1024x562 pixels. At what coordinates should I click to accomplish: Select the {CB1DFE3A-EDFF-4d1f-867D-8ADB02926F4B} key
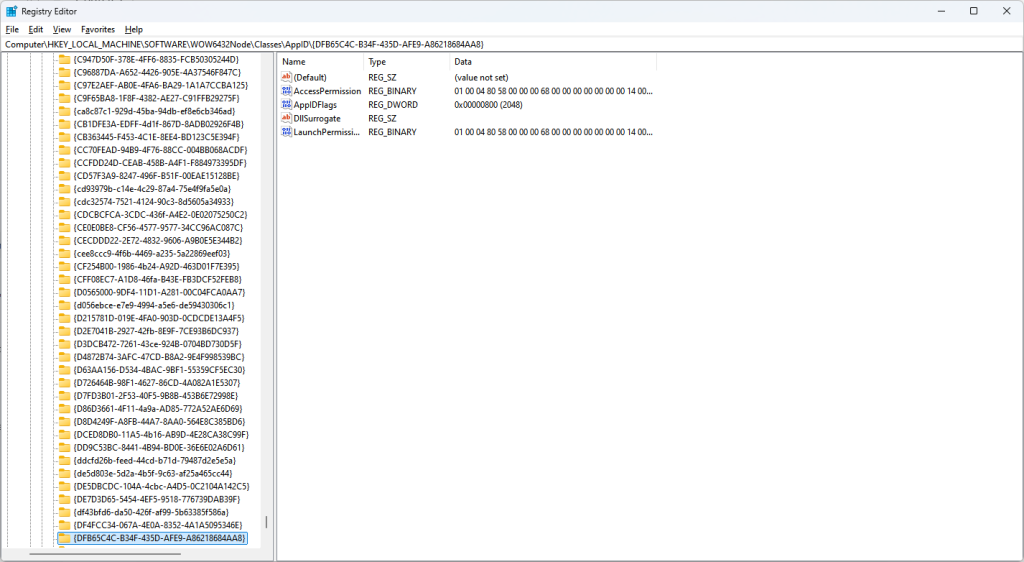click(157, 124)
